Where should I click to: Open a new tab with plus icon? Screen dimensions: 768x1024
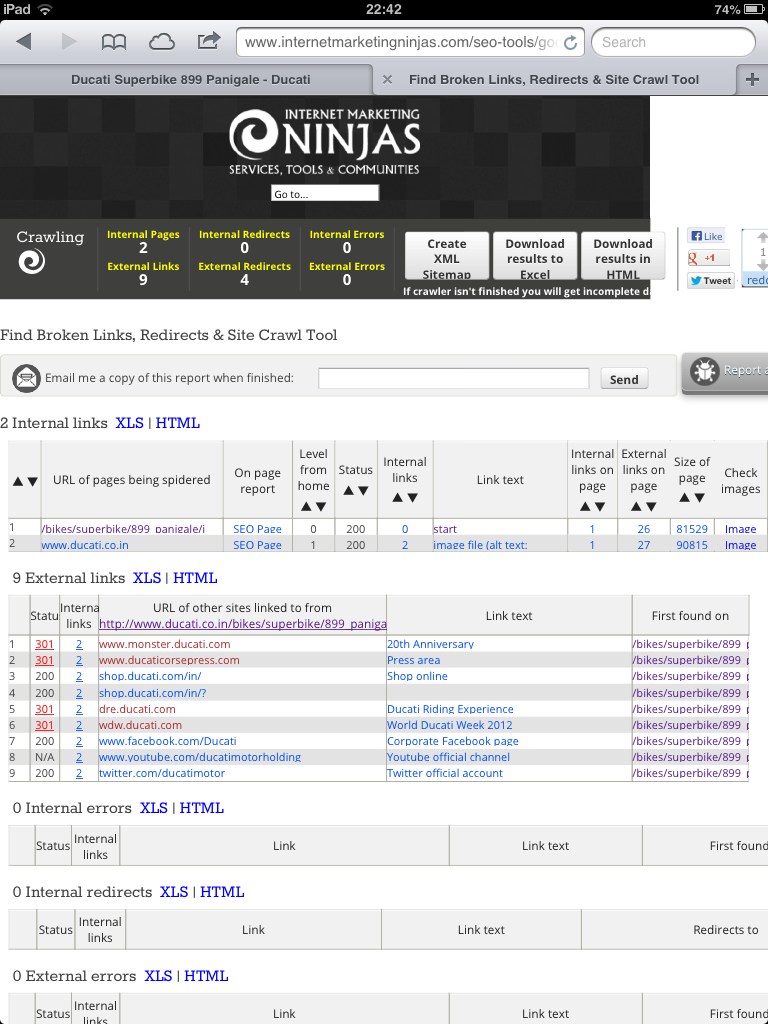point(752,80)
